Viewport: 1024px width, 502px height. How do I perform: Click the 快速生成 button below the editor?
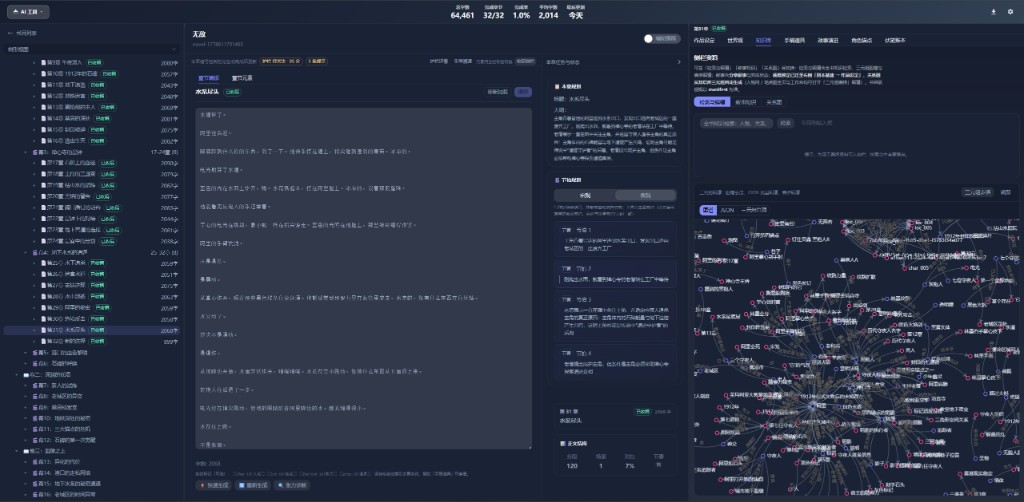pyautogui.click(x=214, y=485)
